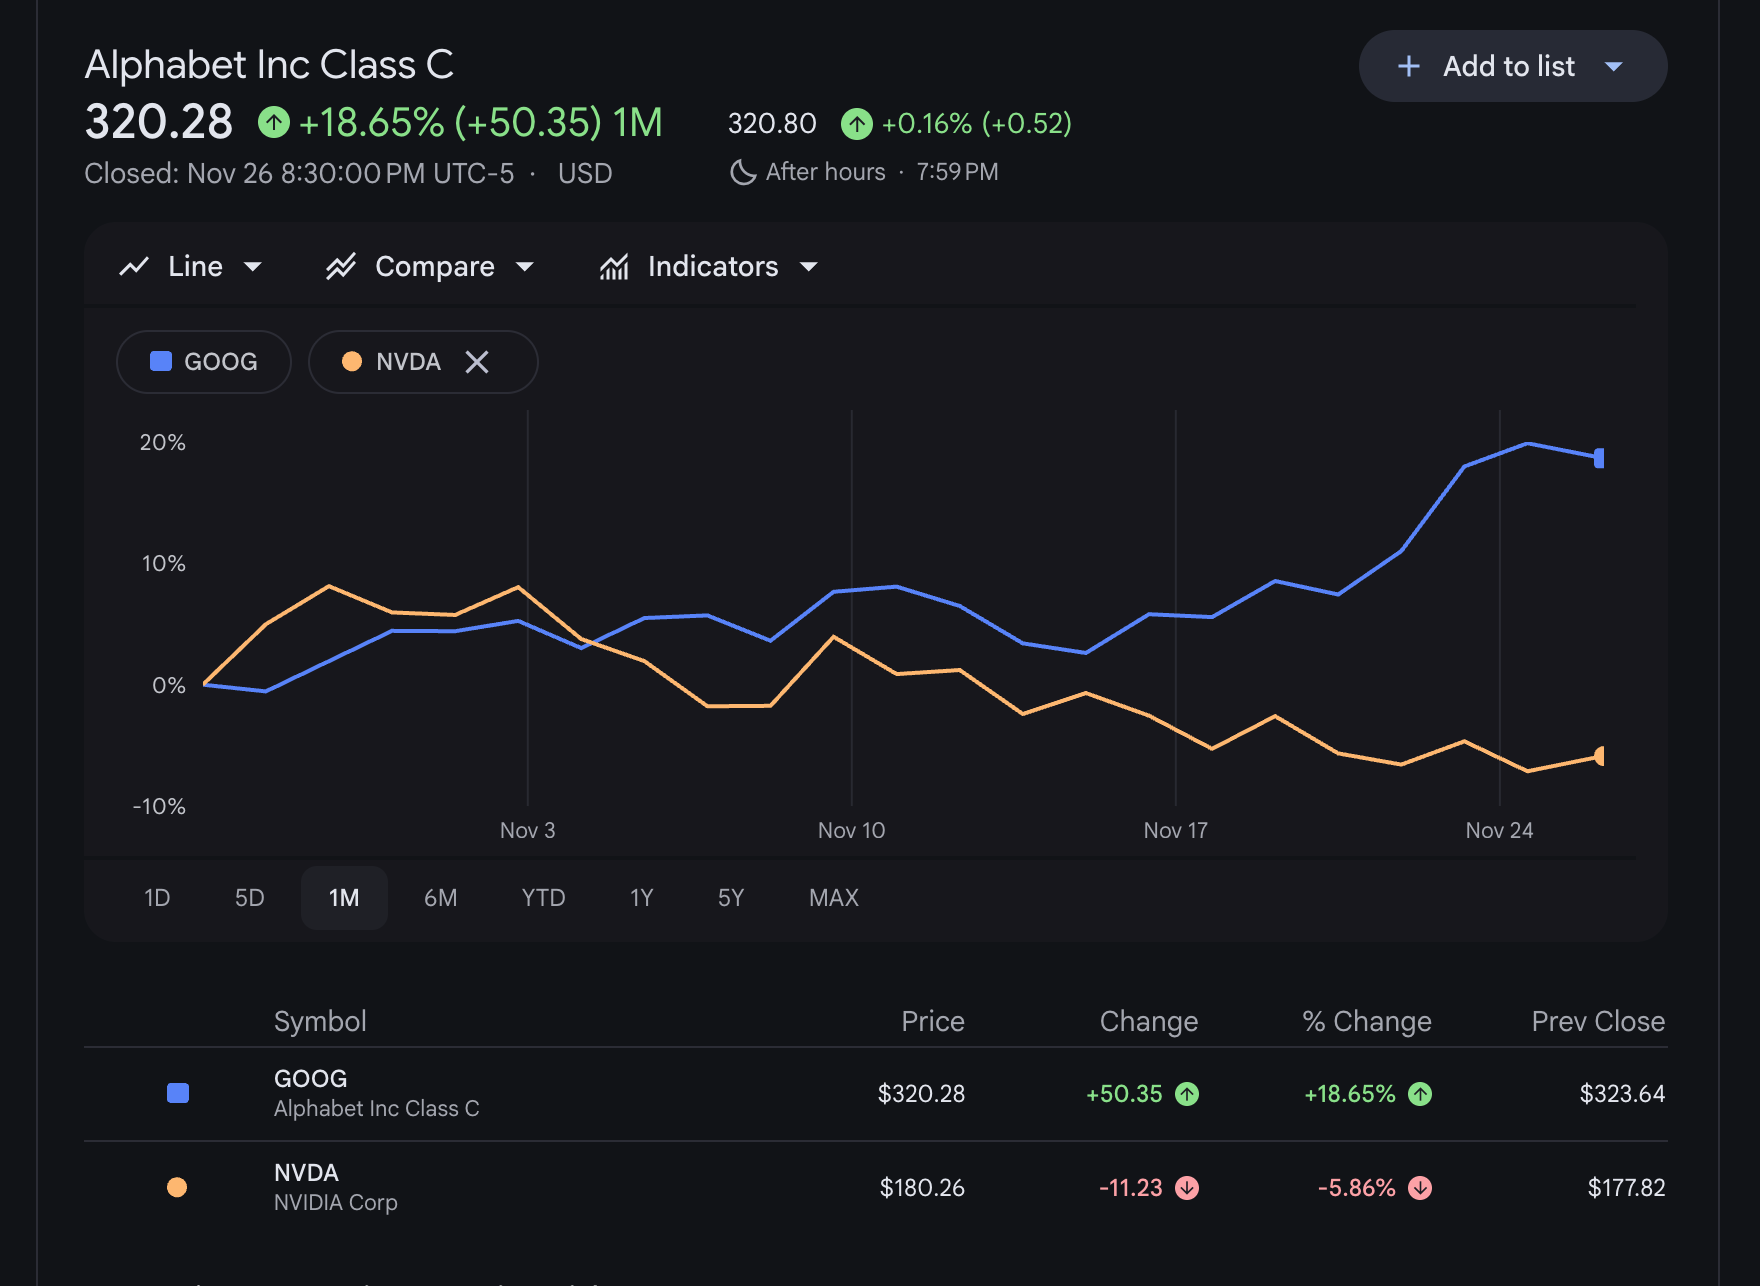
Task: Click the Line chart type icon
Action: tap(134, 267)
